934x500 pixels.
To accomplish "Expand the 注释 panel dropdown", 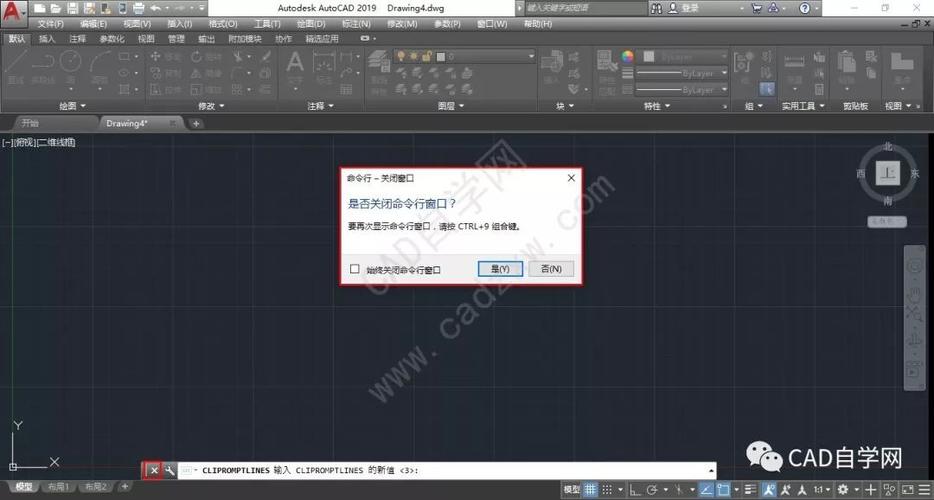I will (320, 105).
